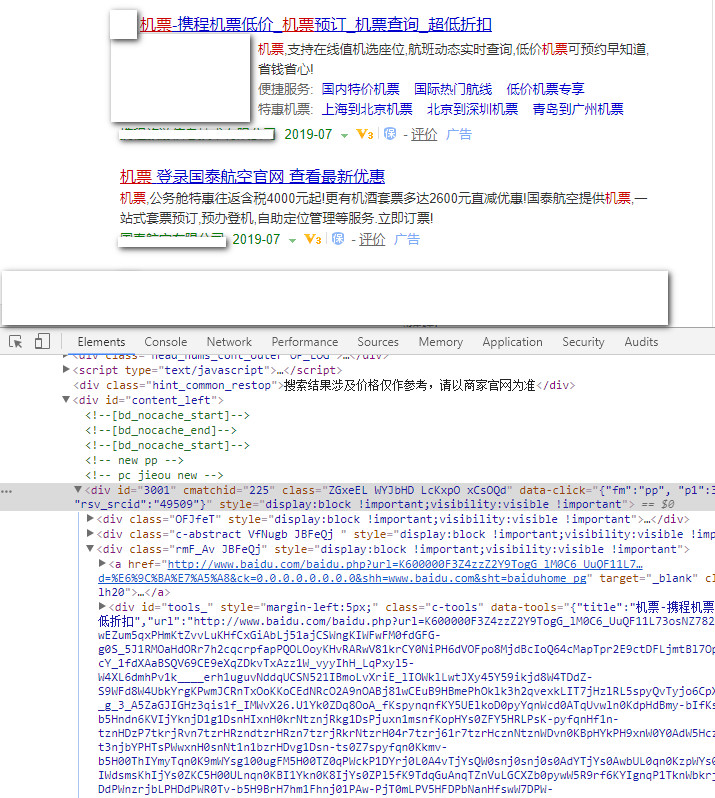
Task: Expand the c-abstract VfNugb div node
Action: [90, 533]
